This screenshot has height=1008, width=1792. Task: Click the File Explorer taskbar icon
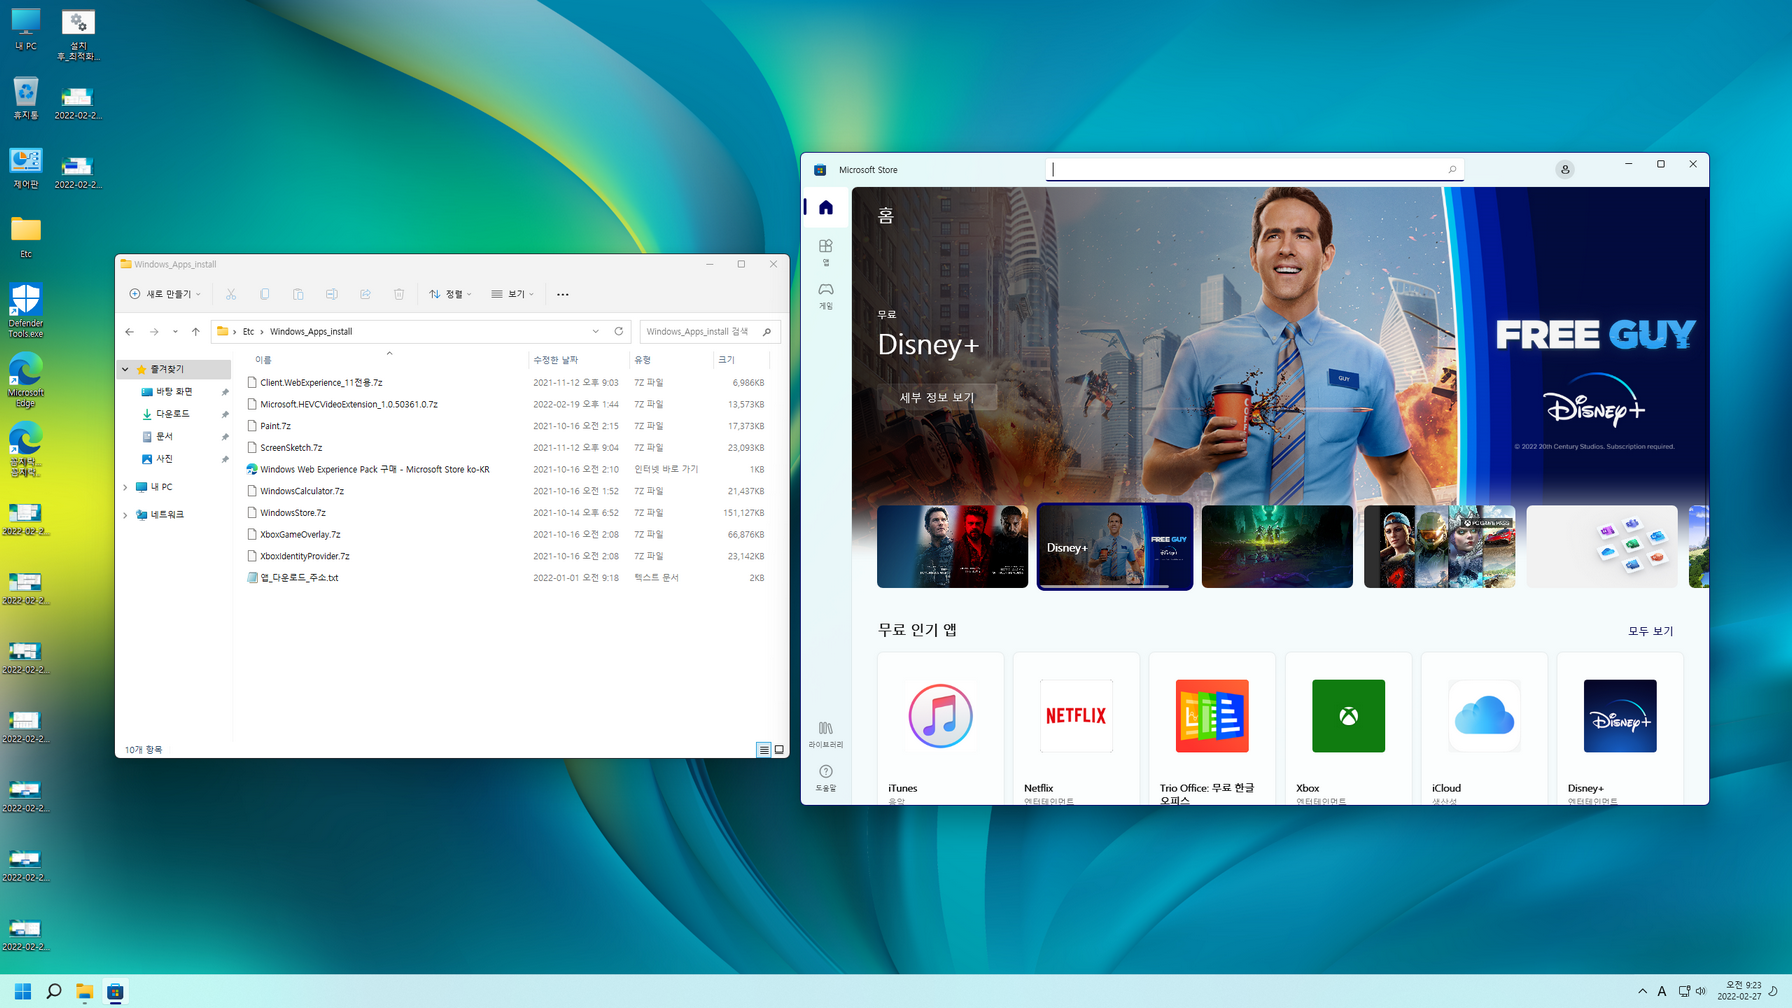(85, 991)
